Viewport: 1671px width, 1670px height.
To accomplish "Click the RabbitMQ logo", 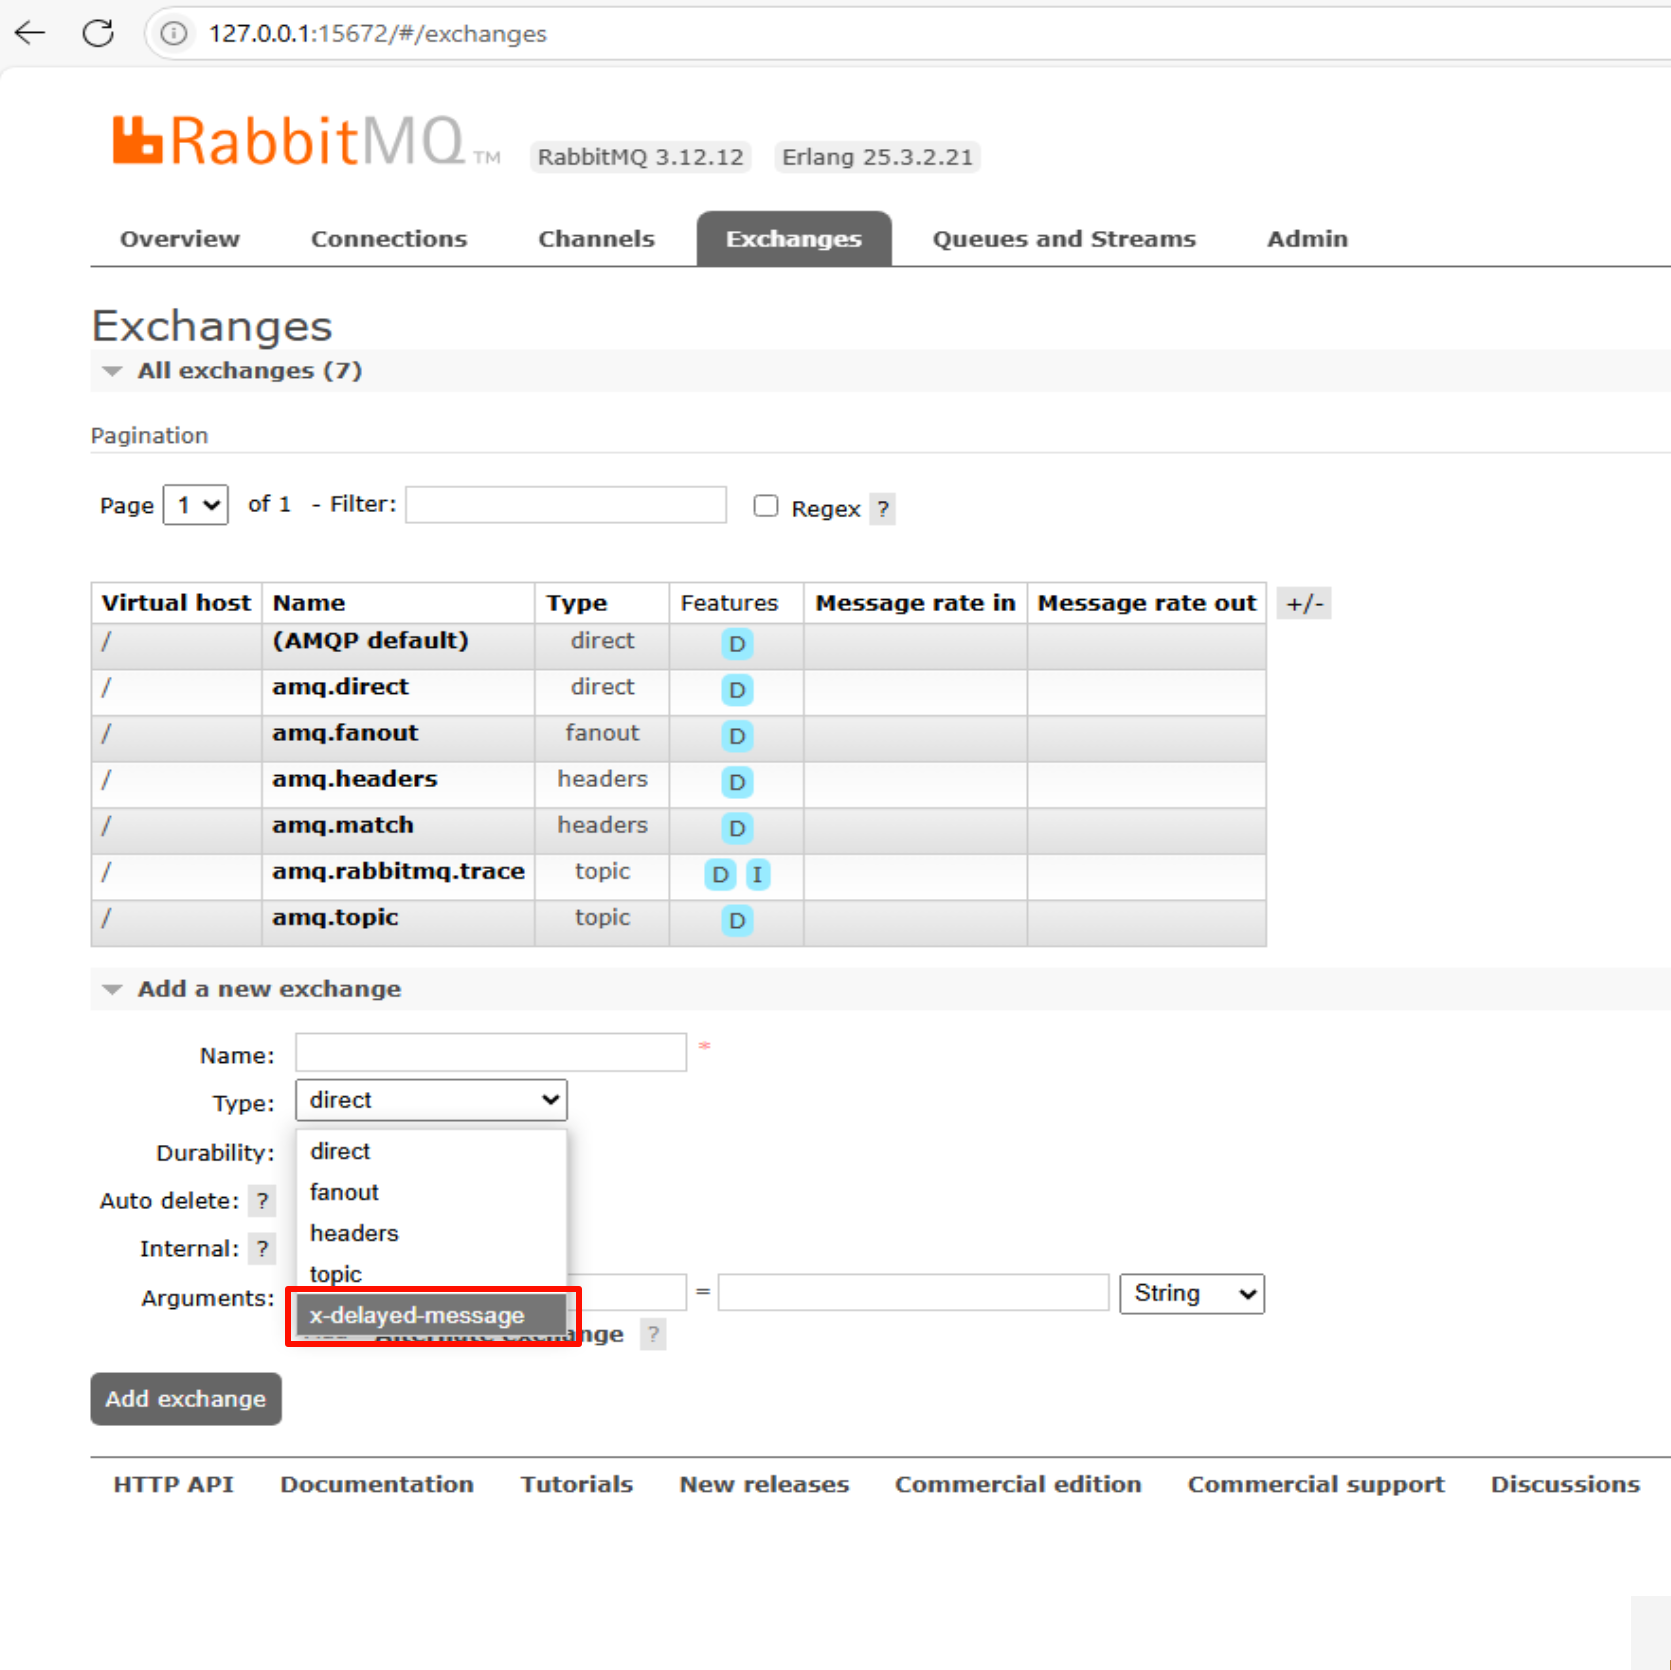I will point(305,141).
